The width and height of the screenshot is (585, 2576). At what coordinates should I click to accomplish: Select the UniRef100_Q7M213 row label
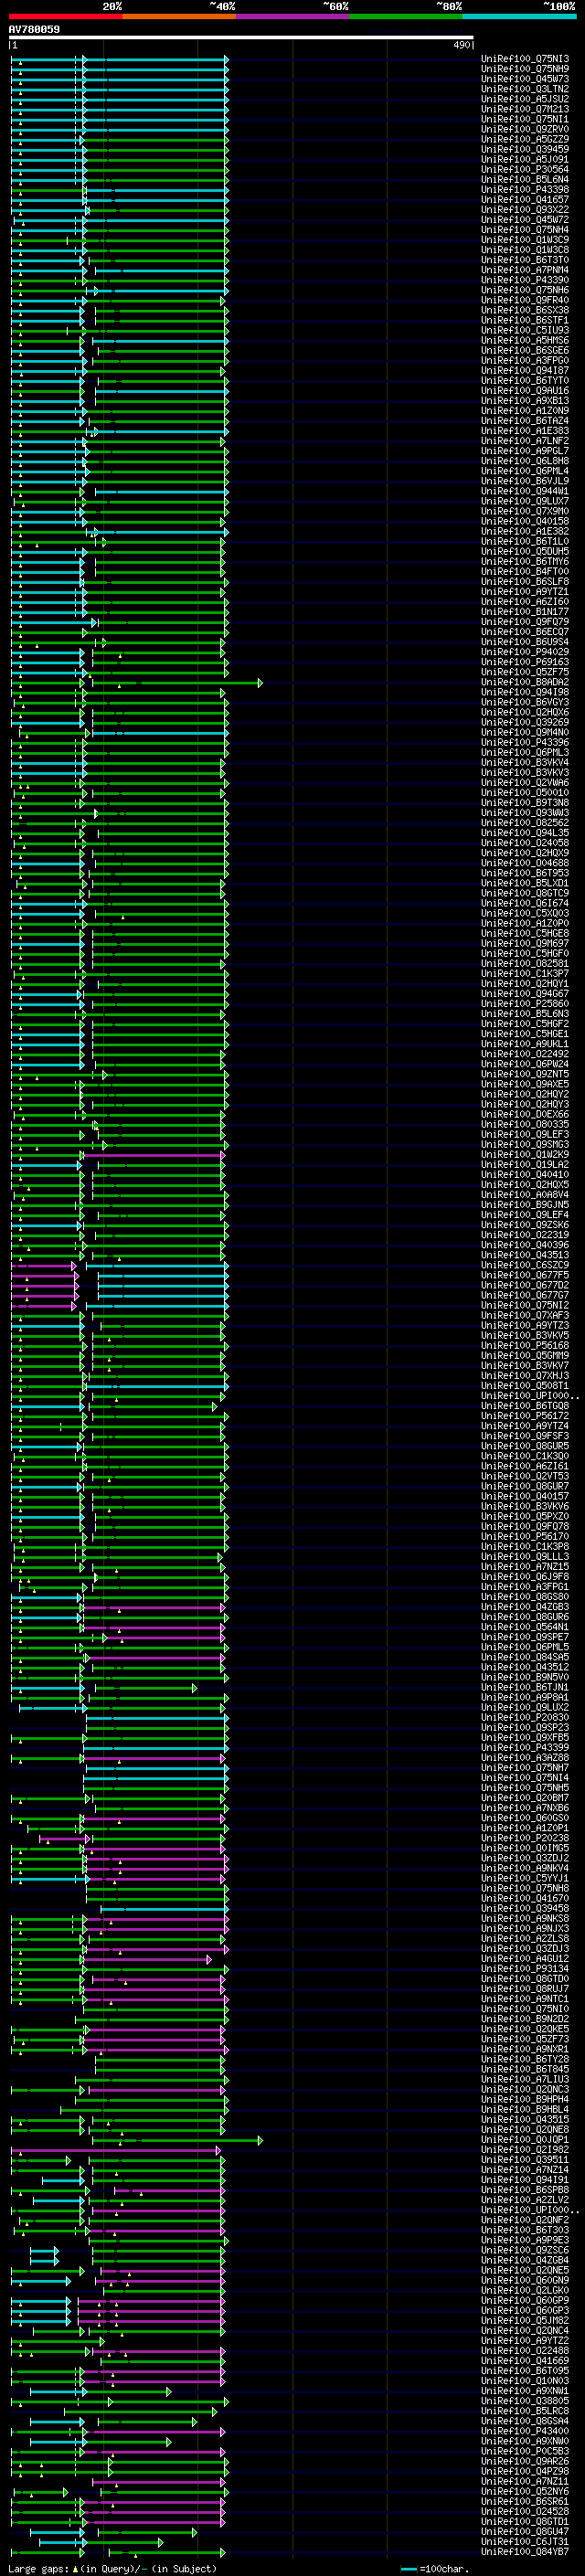pyautogui.click(x=525, y=109)
